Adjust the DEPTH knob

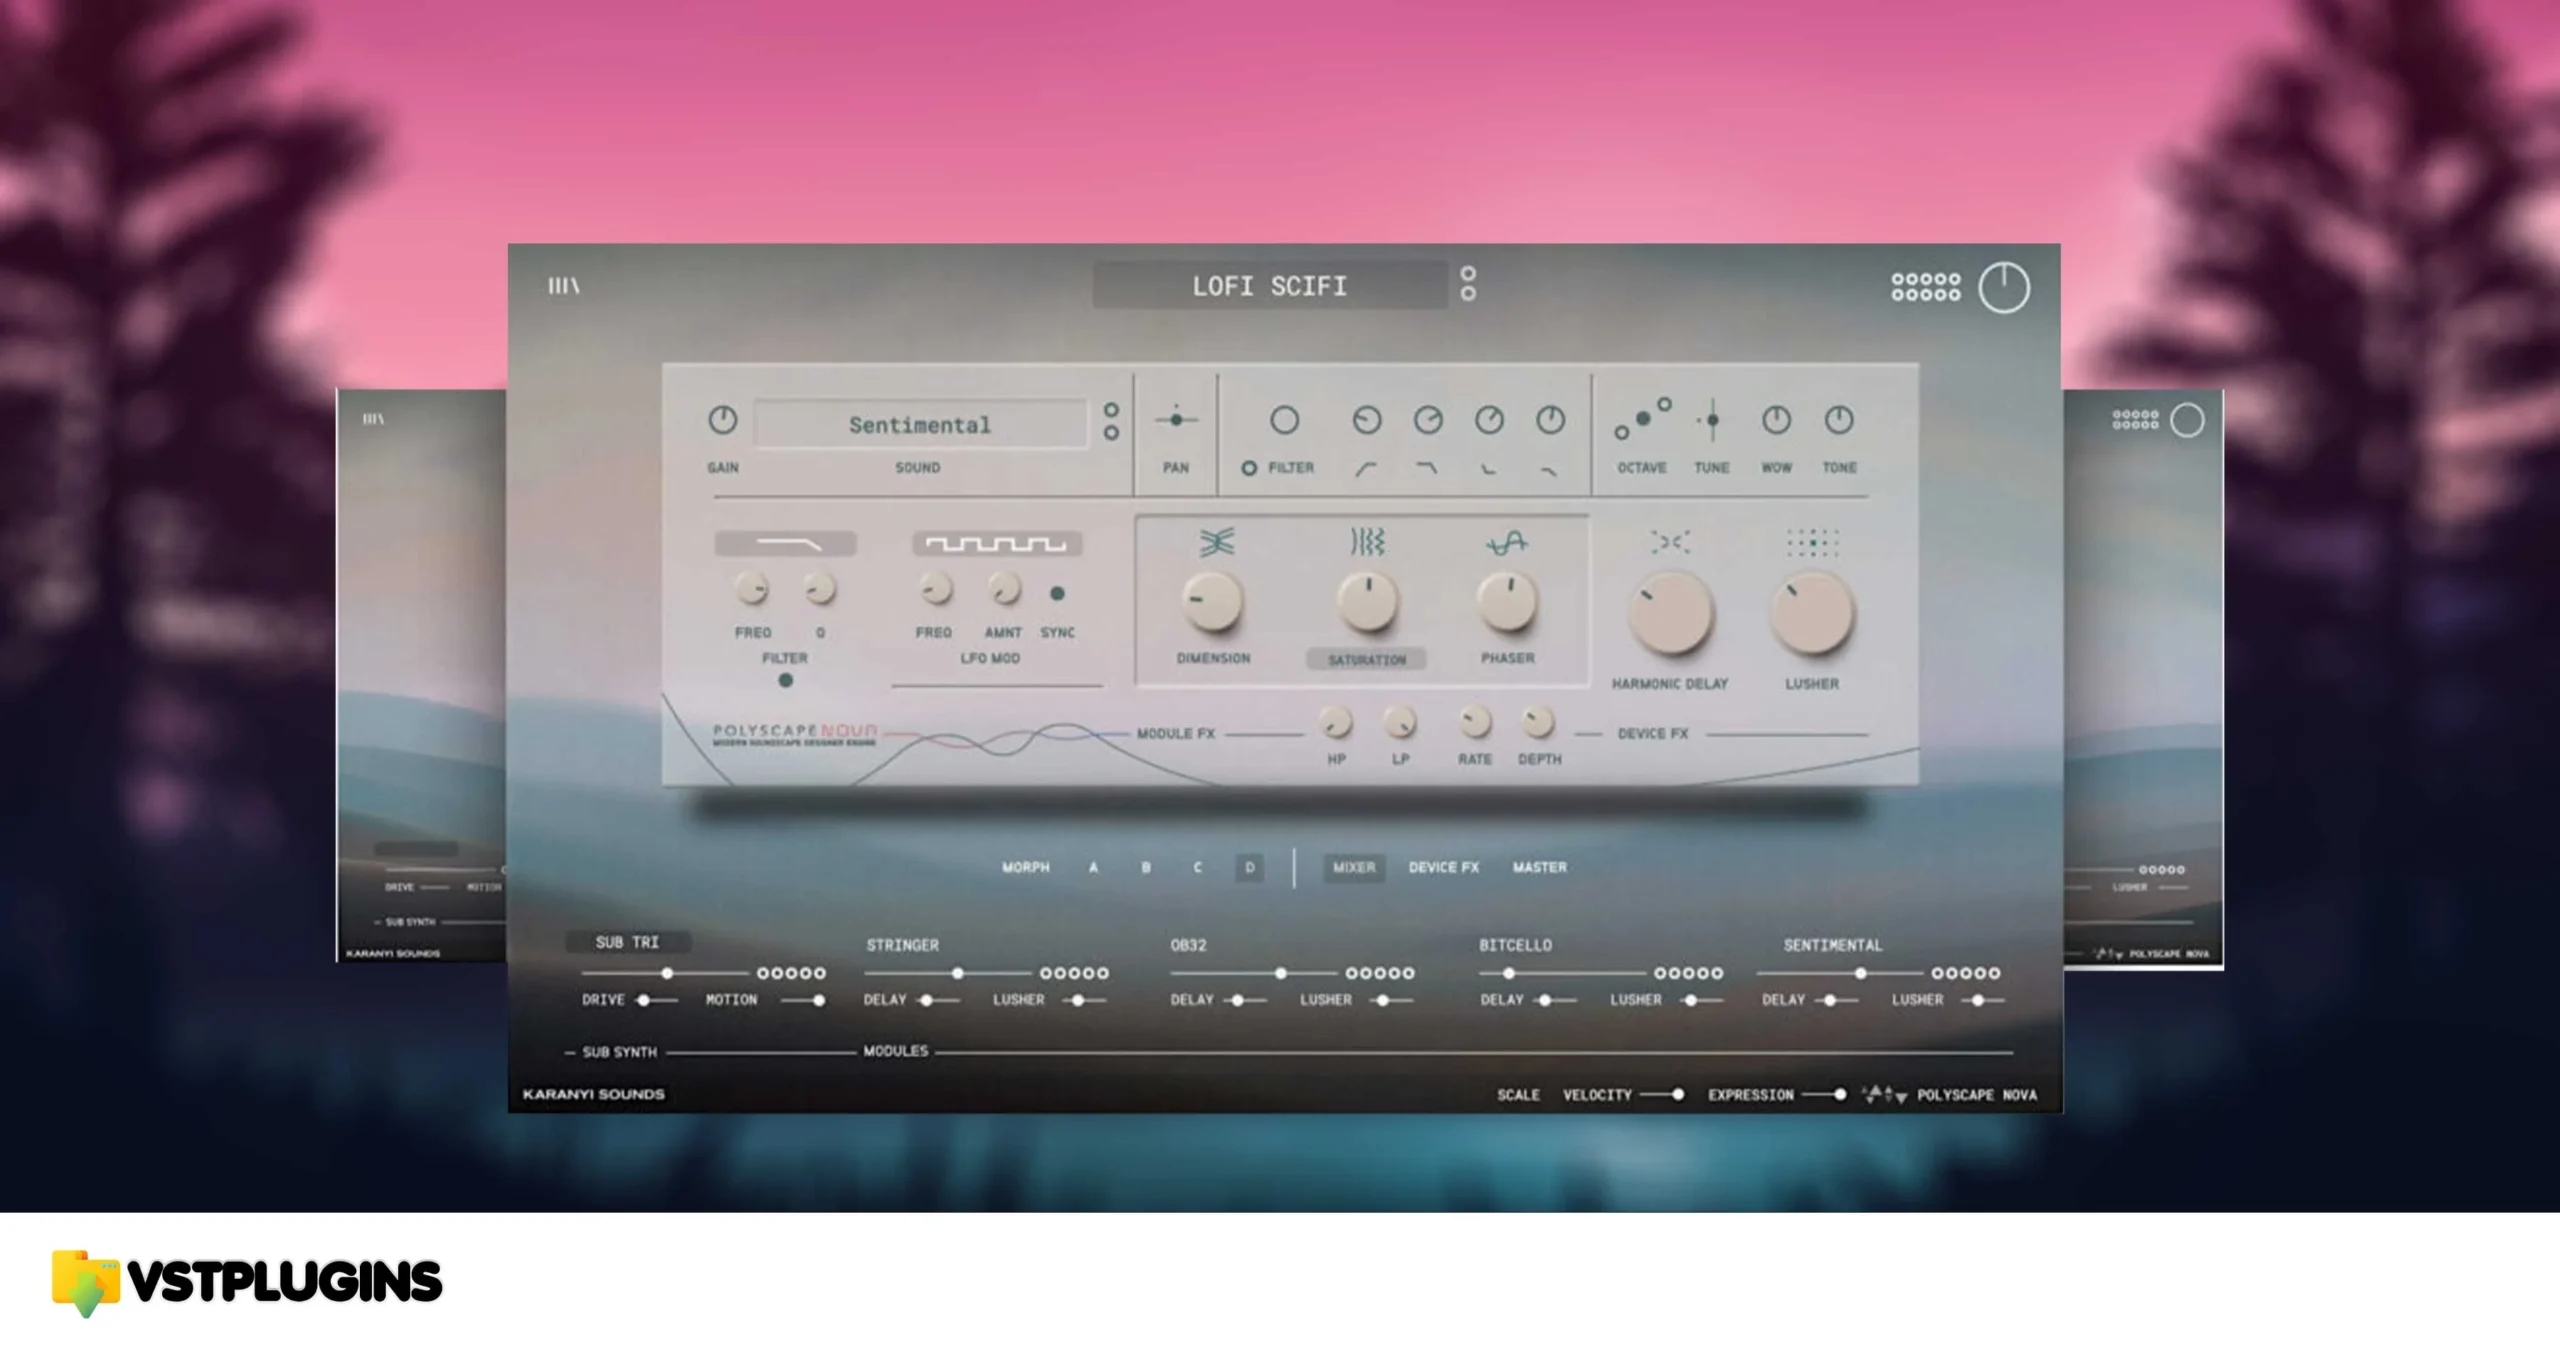[1538, 721]
